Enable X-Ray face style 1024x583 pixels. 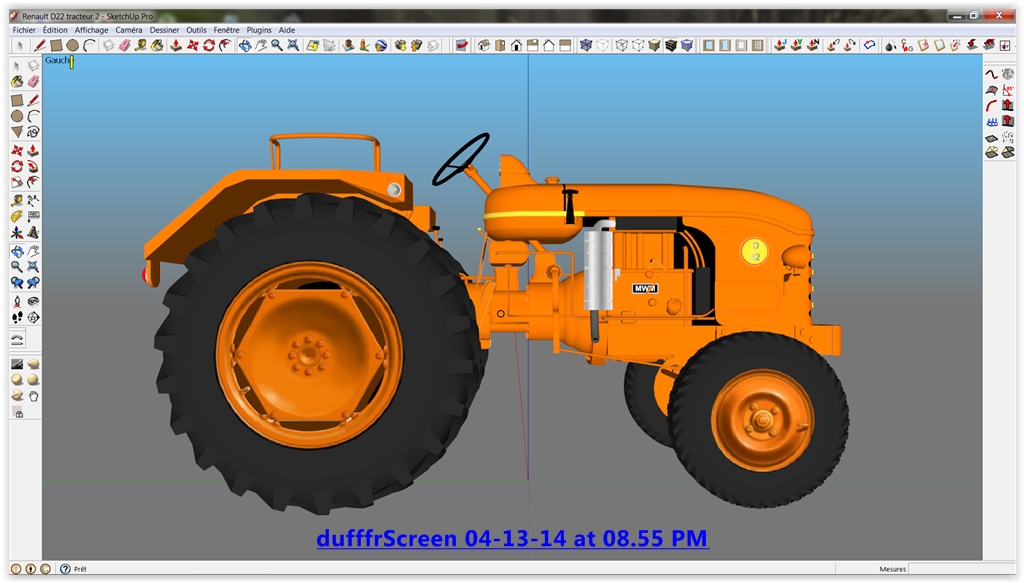(586, 45)
